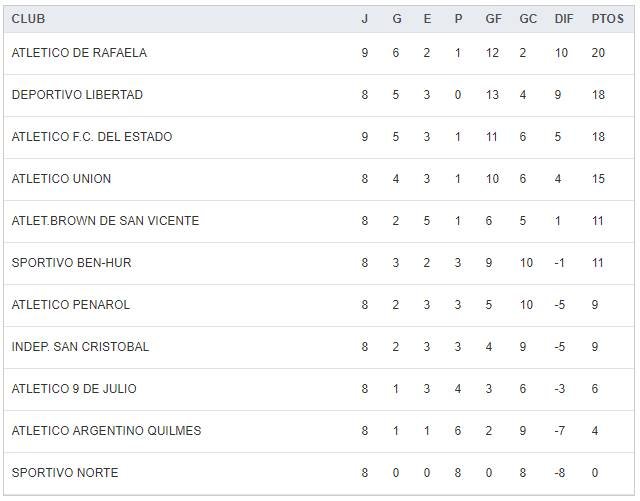Click ATLET.BROWN DE SAN VICENTE team
Screen dimensions: 640x501
pos(105,221)
